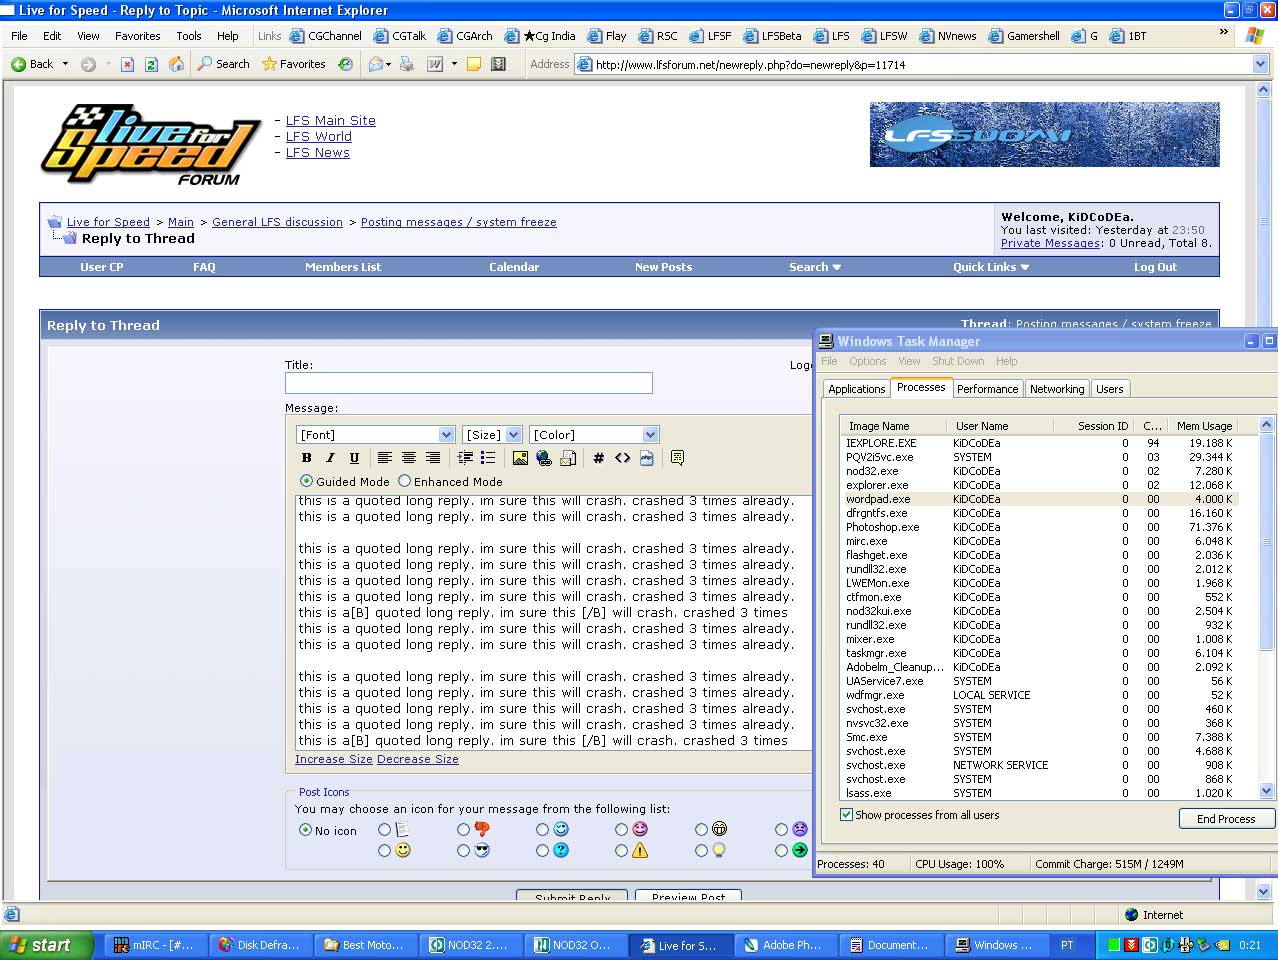
Task: Open LFS Main Site link
Action: tap(331, 121)
